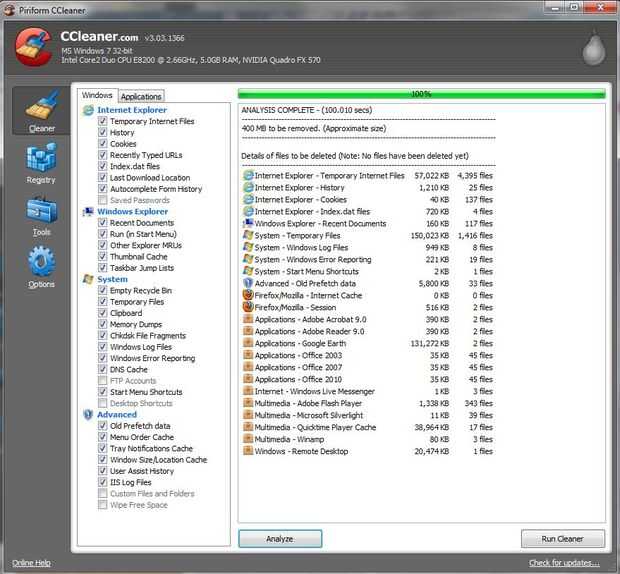Enable the Saved Passwords checkbox

point(103,200)
